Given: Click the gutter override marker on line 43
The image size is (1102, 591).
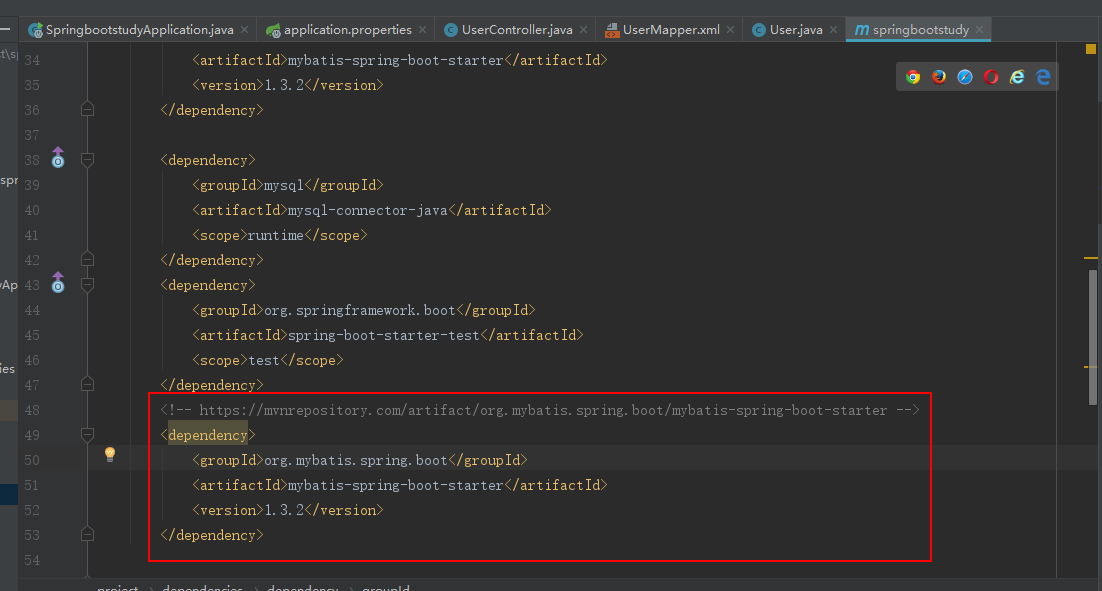Looking at the screenshot, I should coord(58,282).
